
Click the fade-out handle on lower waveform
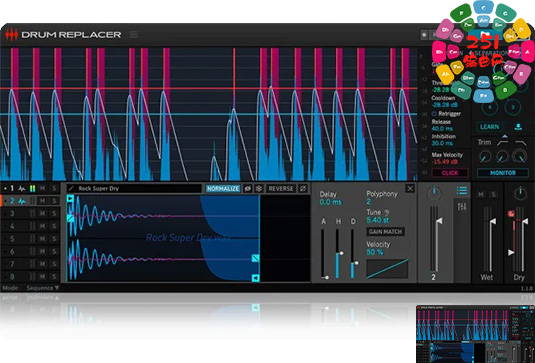tap(256, 258)
